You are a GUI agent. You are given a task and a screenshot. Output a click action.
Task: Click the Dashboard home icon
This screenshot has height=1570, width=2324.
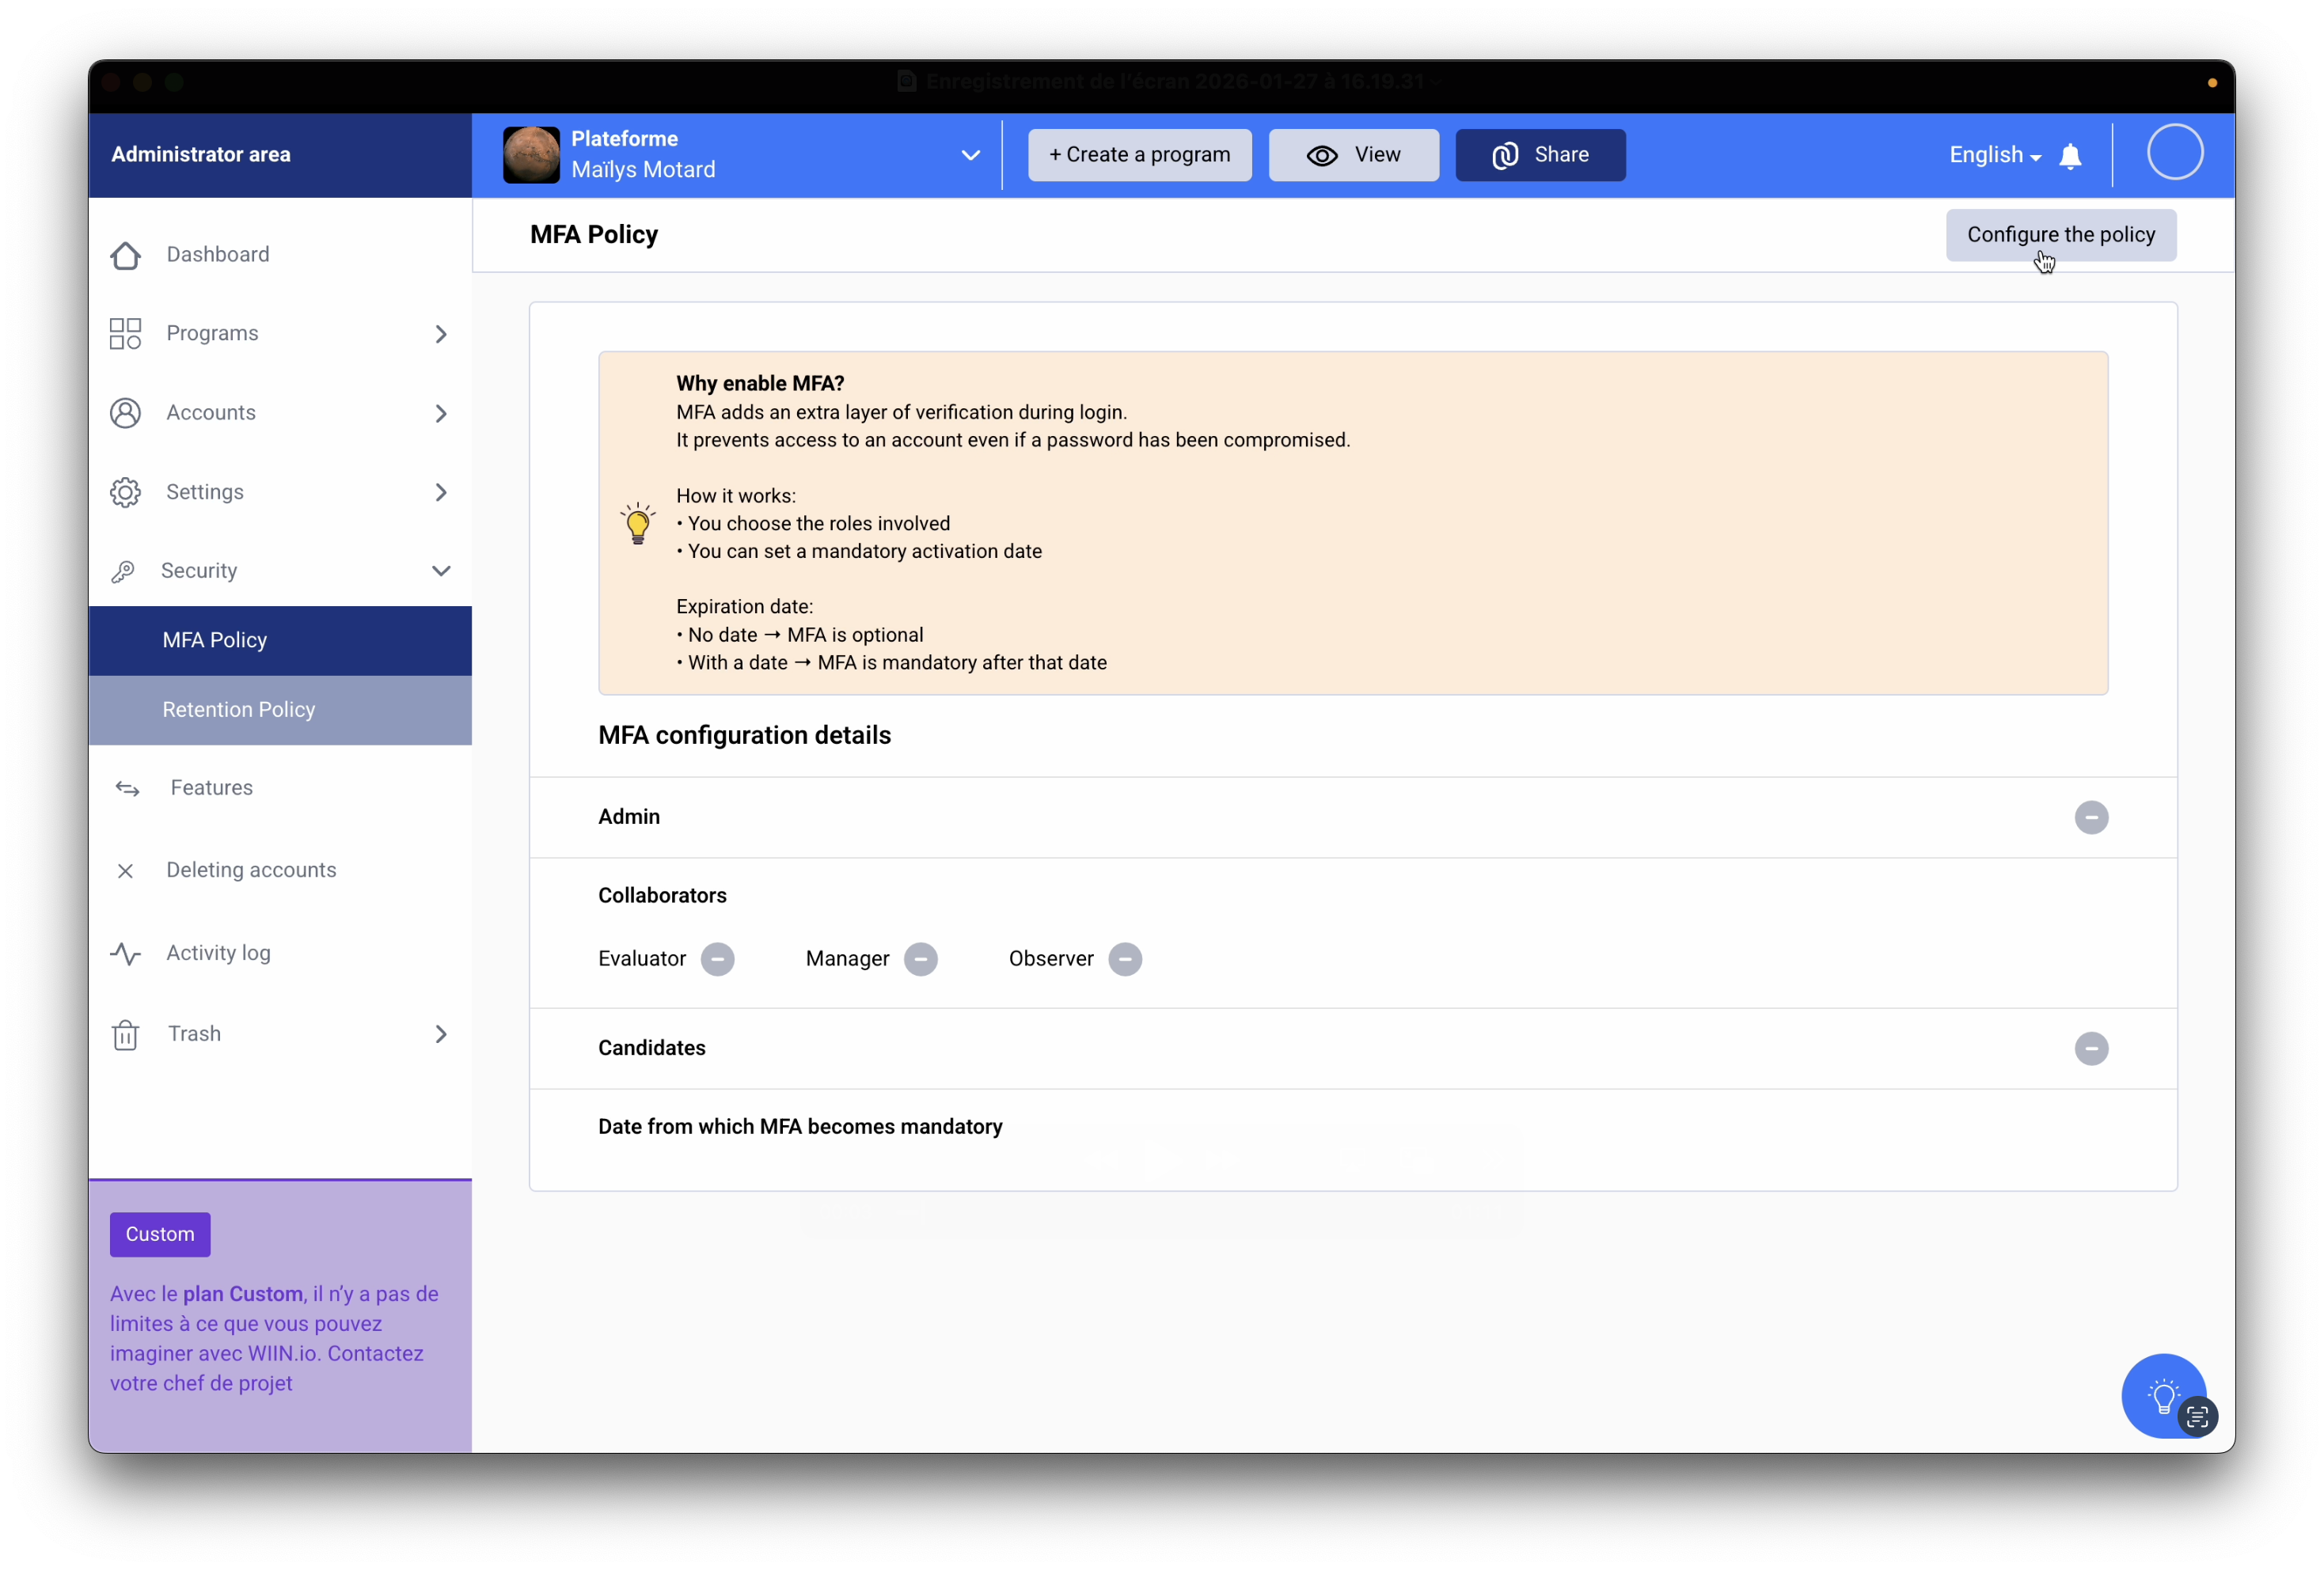[125, 255]
